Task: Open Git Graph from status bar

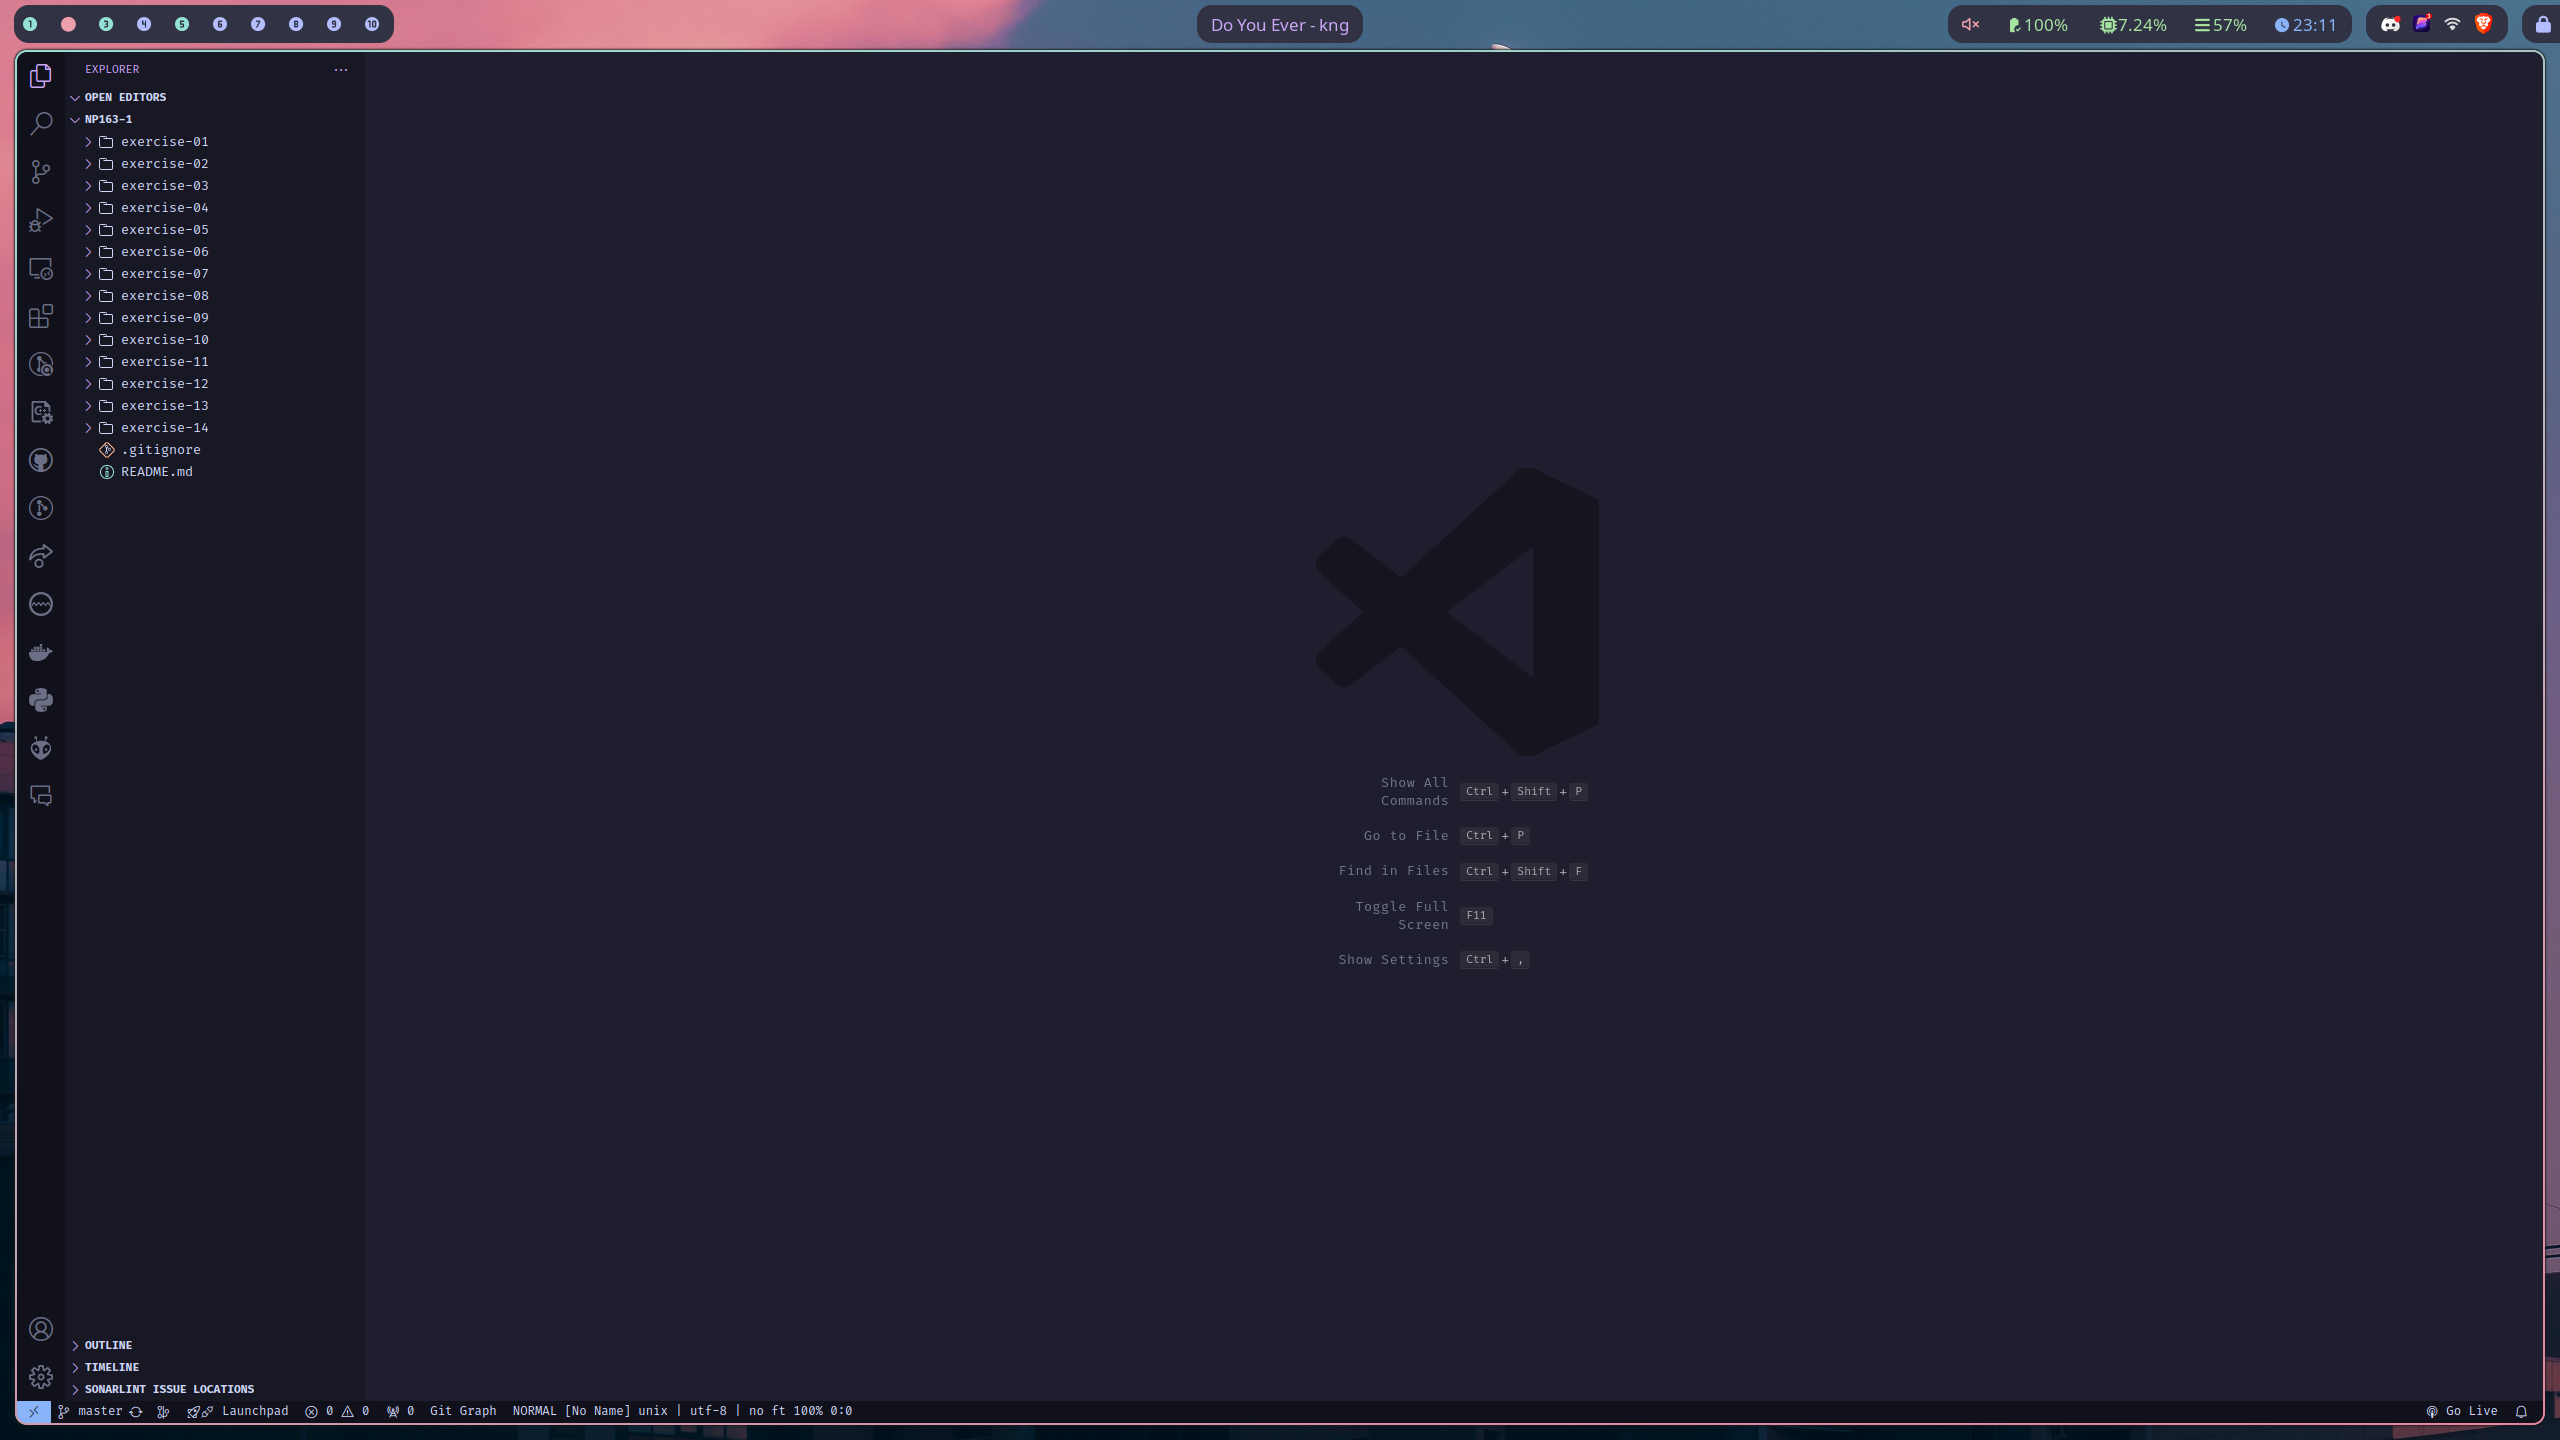Action: 463,1411
